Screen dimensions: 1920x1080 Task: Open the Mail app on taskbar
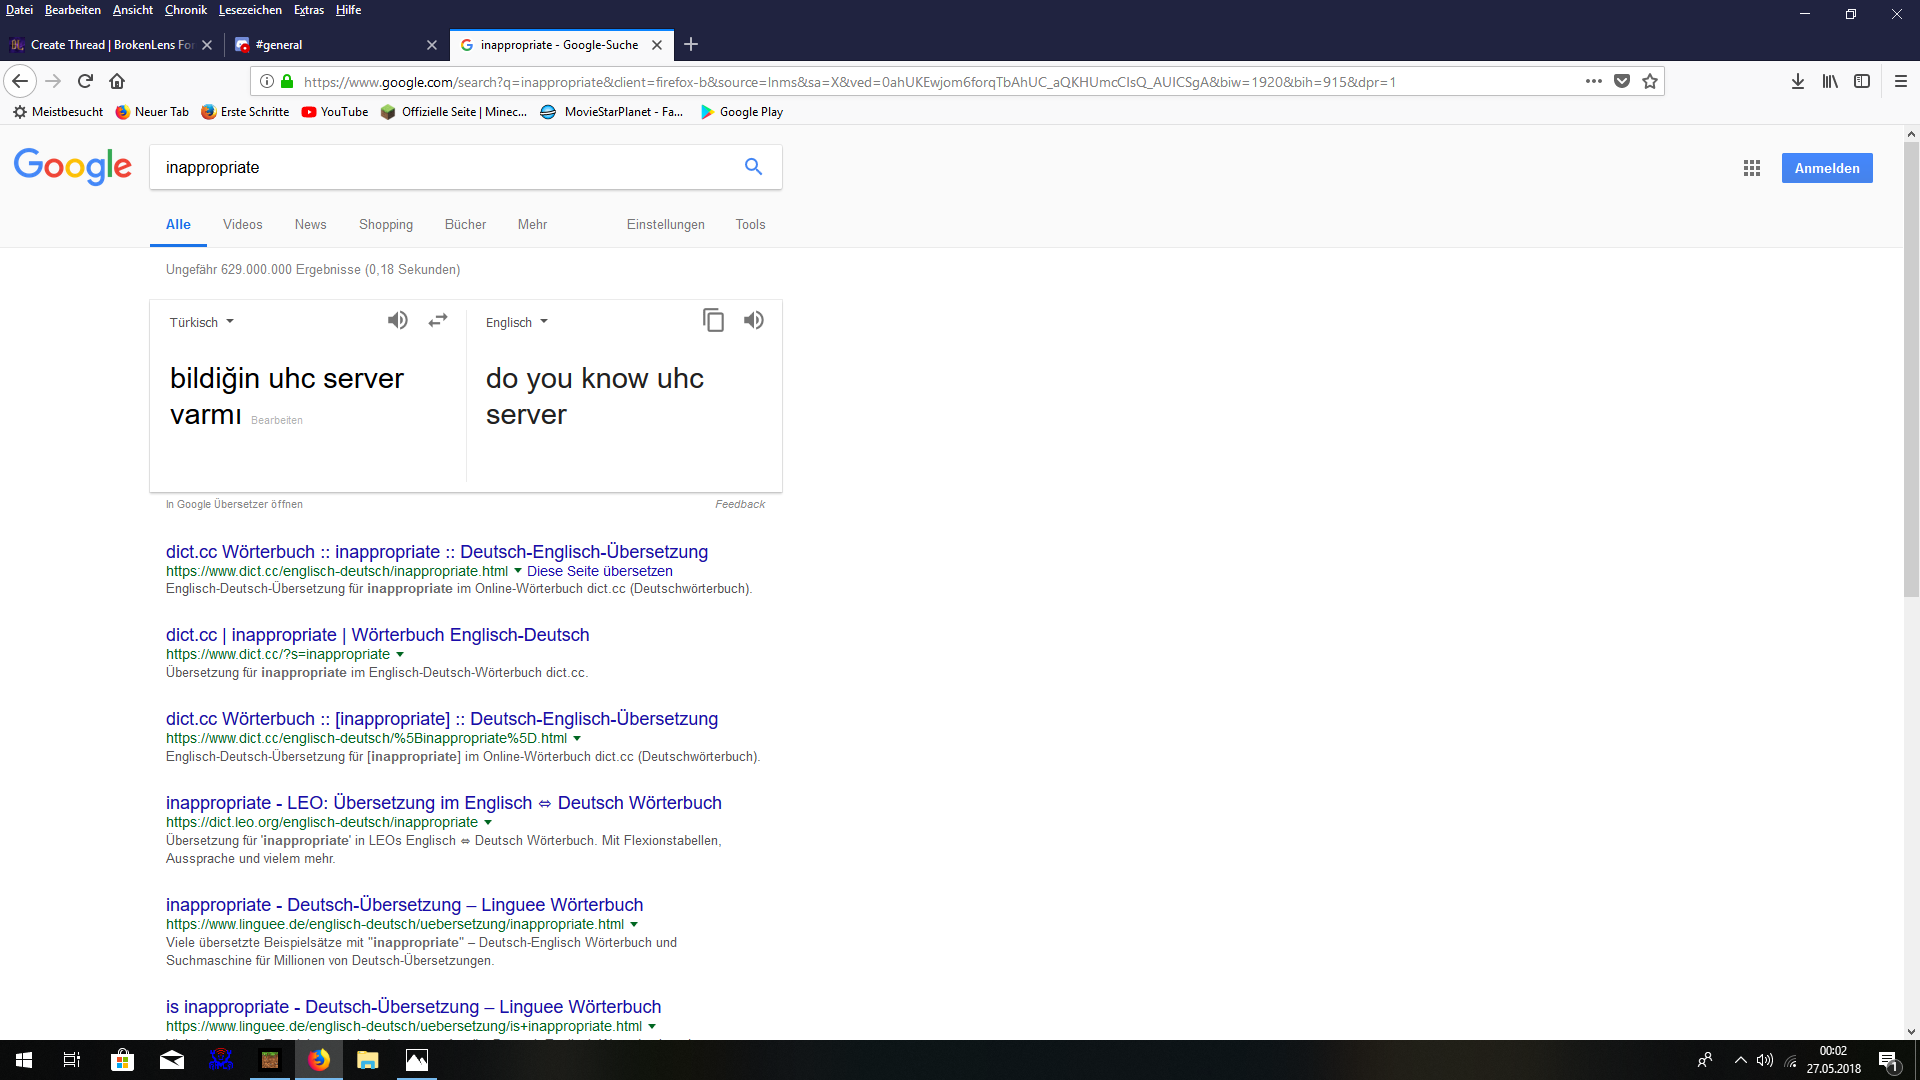tap(172, 1060)
